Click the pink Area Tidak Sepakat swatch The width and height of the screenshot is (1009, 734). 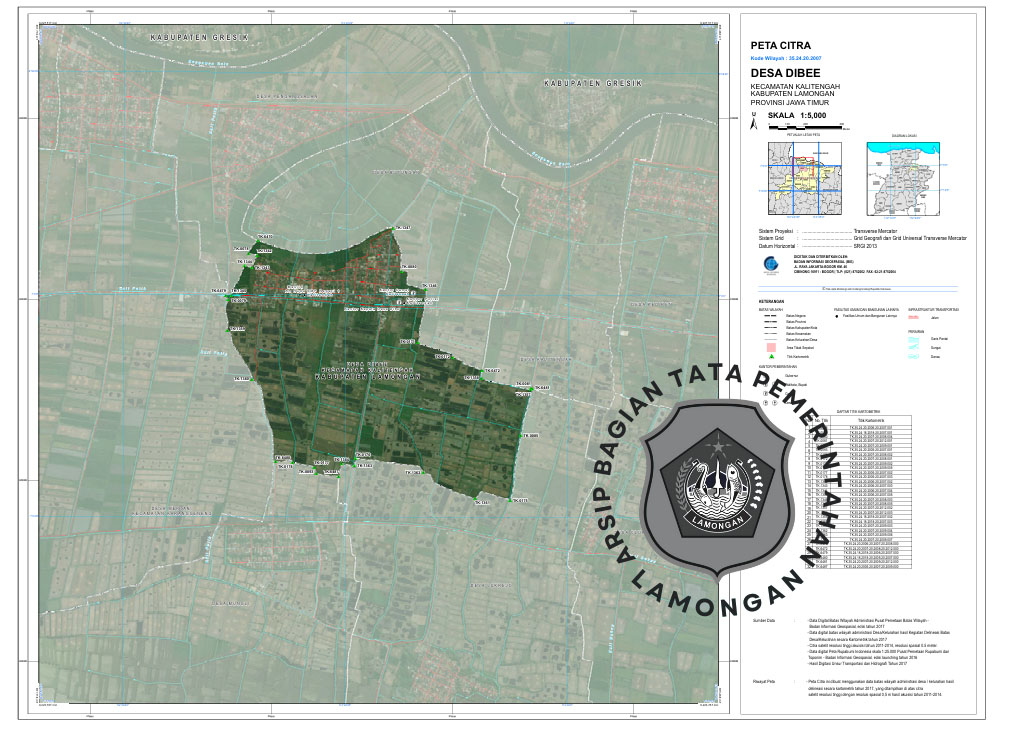pyautogui.click(x=772, y=349)
